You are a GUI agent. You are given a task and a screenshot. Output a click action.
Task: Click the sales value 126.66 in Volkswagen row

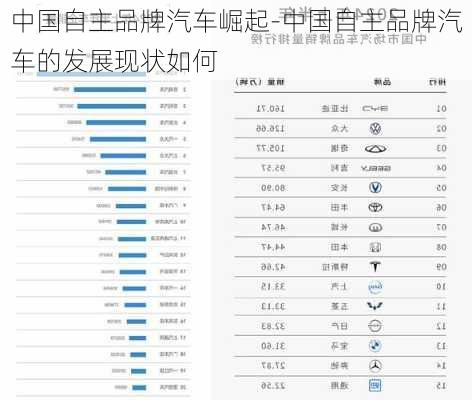pyautogui.click(x=270, y=128)
